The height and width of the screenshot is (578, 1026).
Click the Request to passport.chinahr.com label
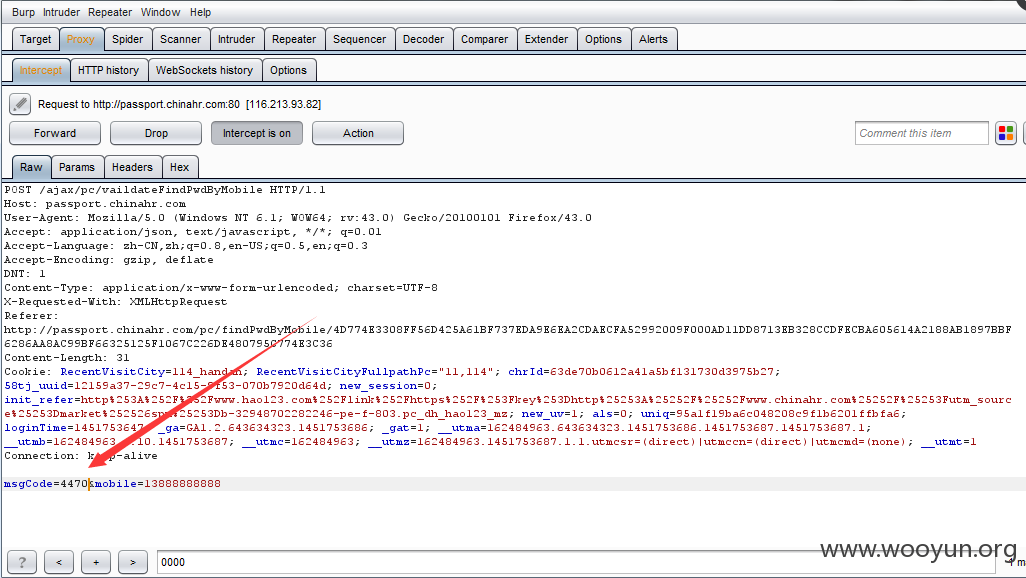pyautogui.click(x=179, y=104)
